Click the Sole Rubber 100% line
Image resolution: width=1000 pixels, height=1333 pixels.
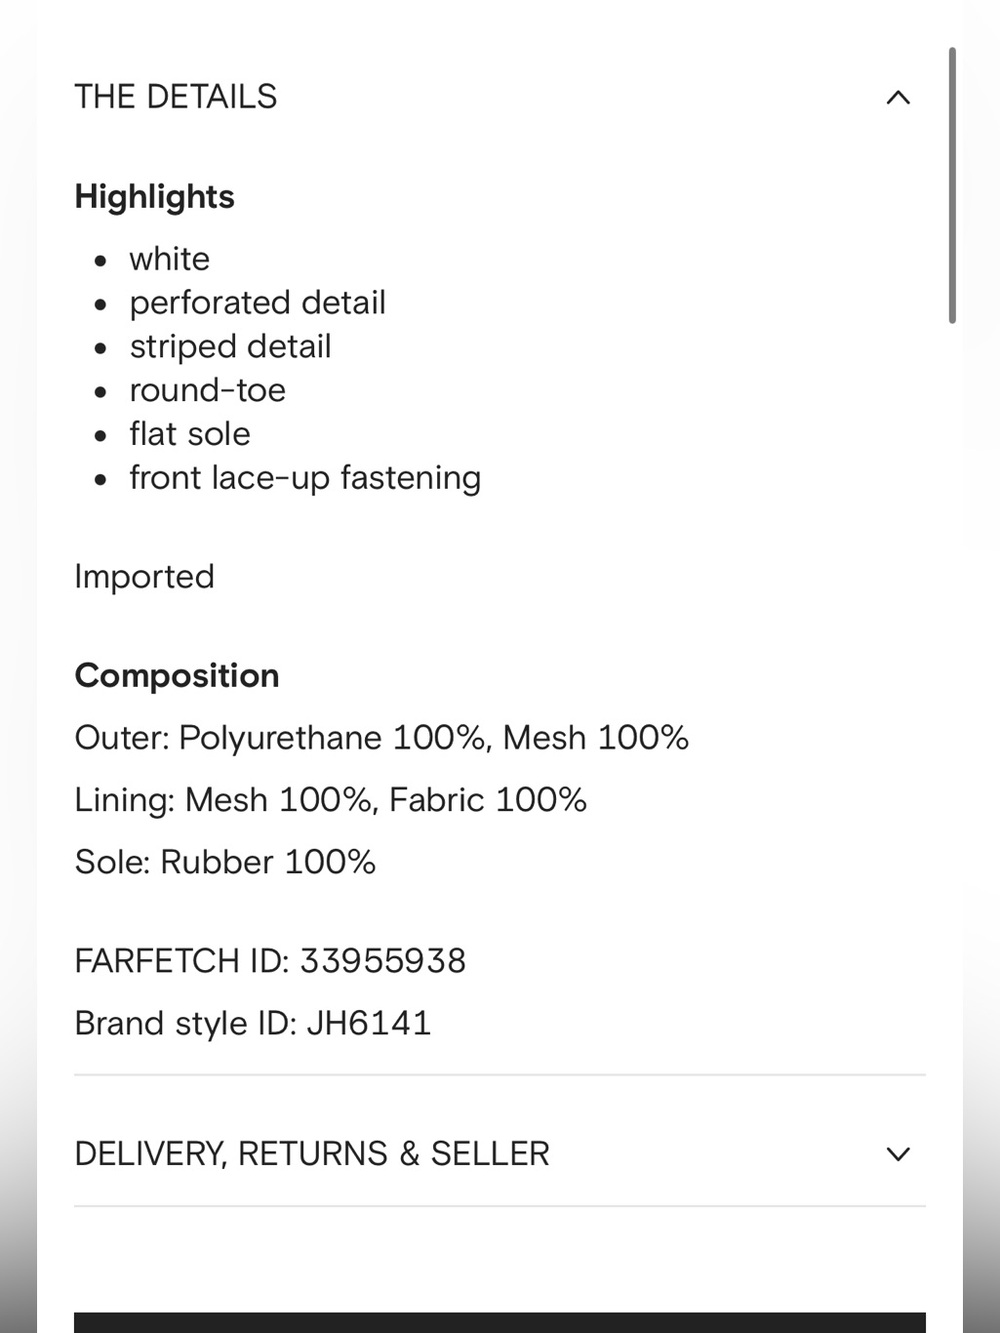(225, 862)
